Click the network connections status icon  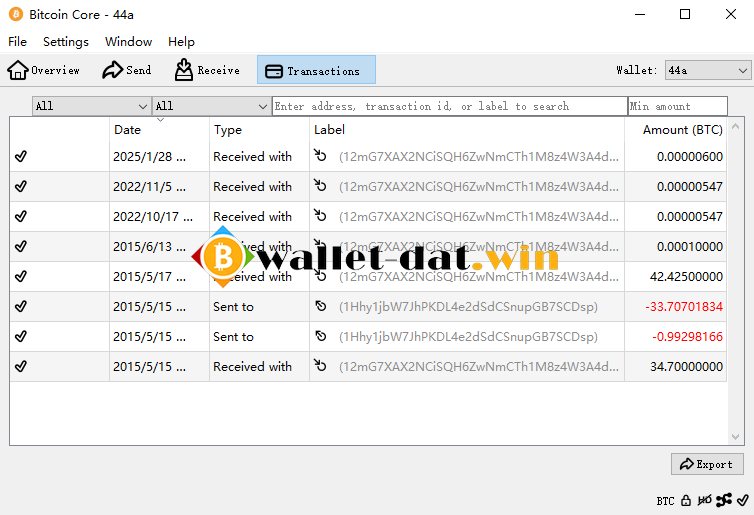tap(724, 501)
